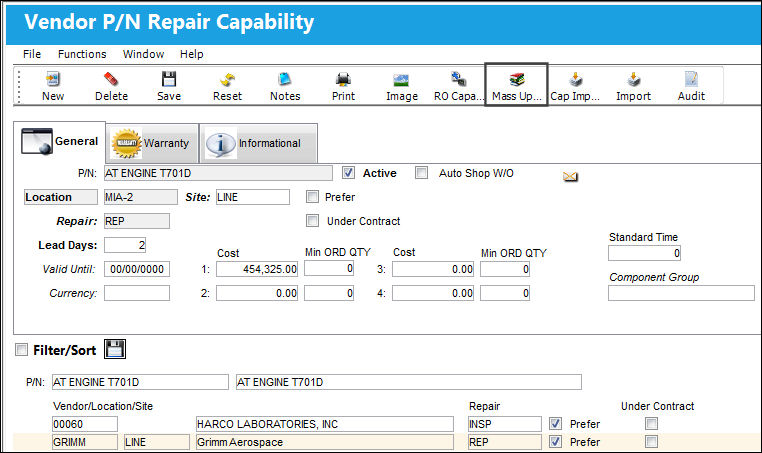762x453 pixels.
Task: Enable the Filter/Sort checkbox
Action: pos(21,349)
